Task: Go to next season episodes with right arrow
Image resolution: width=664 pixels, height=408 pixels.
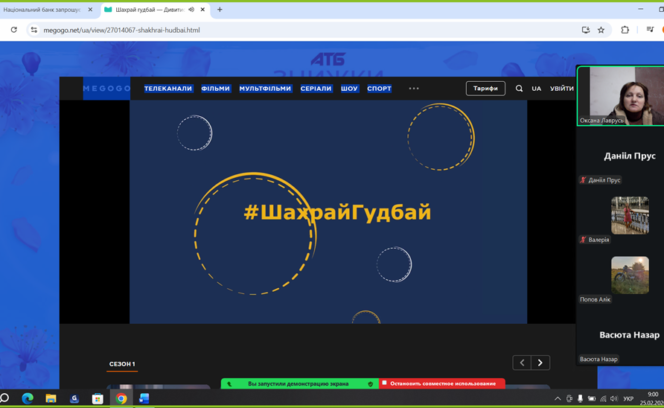Action: click(541, 363)
